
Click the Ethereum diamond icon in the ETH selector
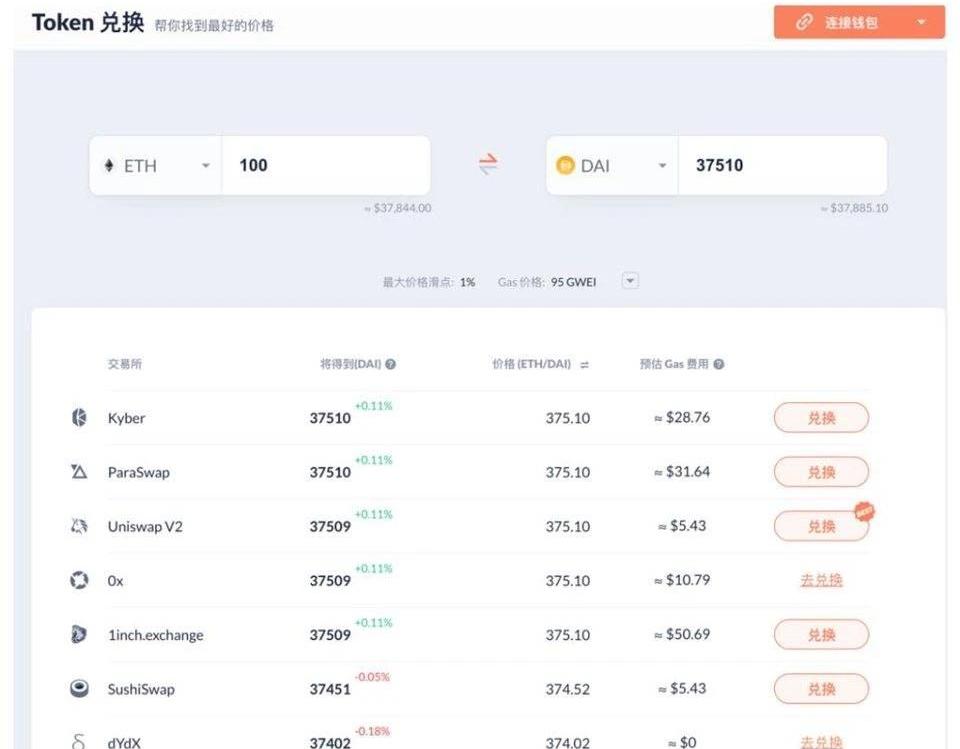coord(109,165)
